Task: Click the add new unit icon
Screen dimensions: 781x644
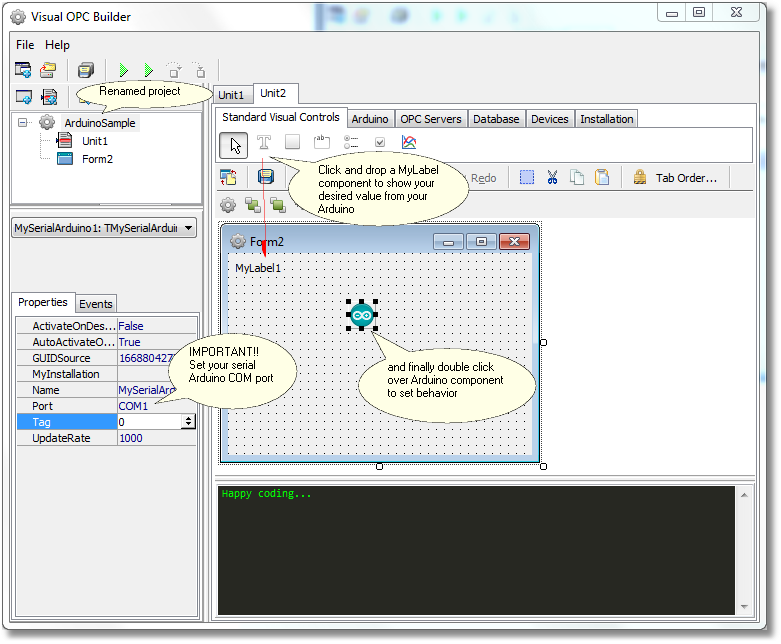Action: (49, 97)
